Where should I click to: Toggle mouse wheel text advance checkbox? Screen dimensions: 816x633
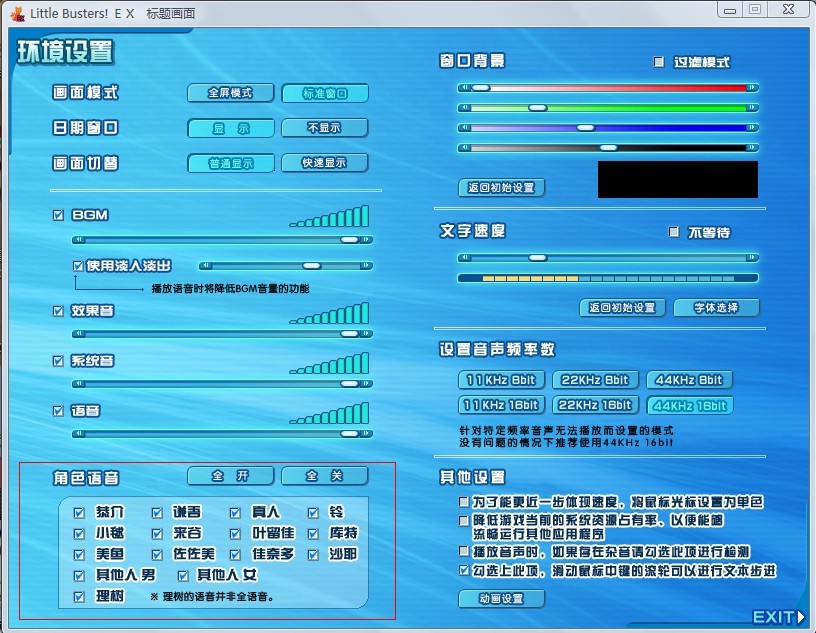tap(464, 570)
